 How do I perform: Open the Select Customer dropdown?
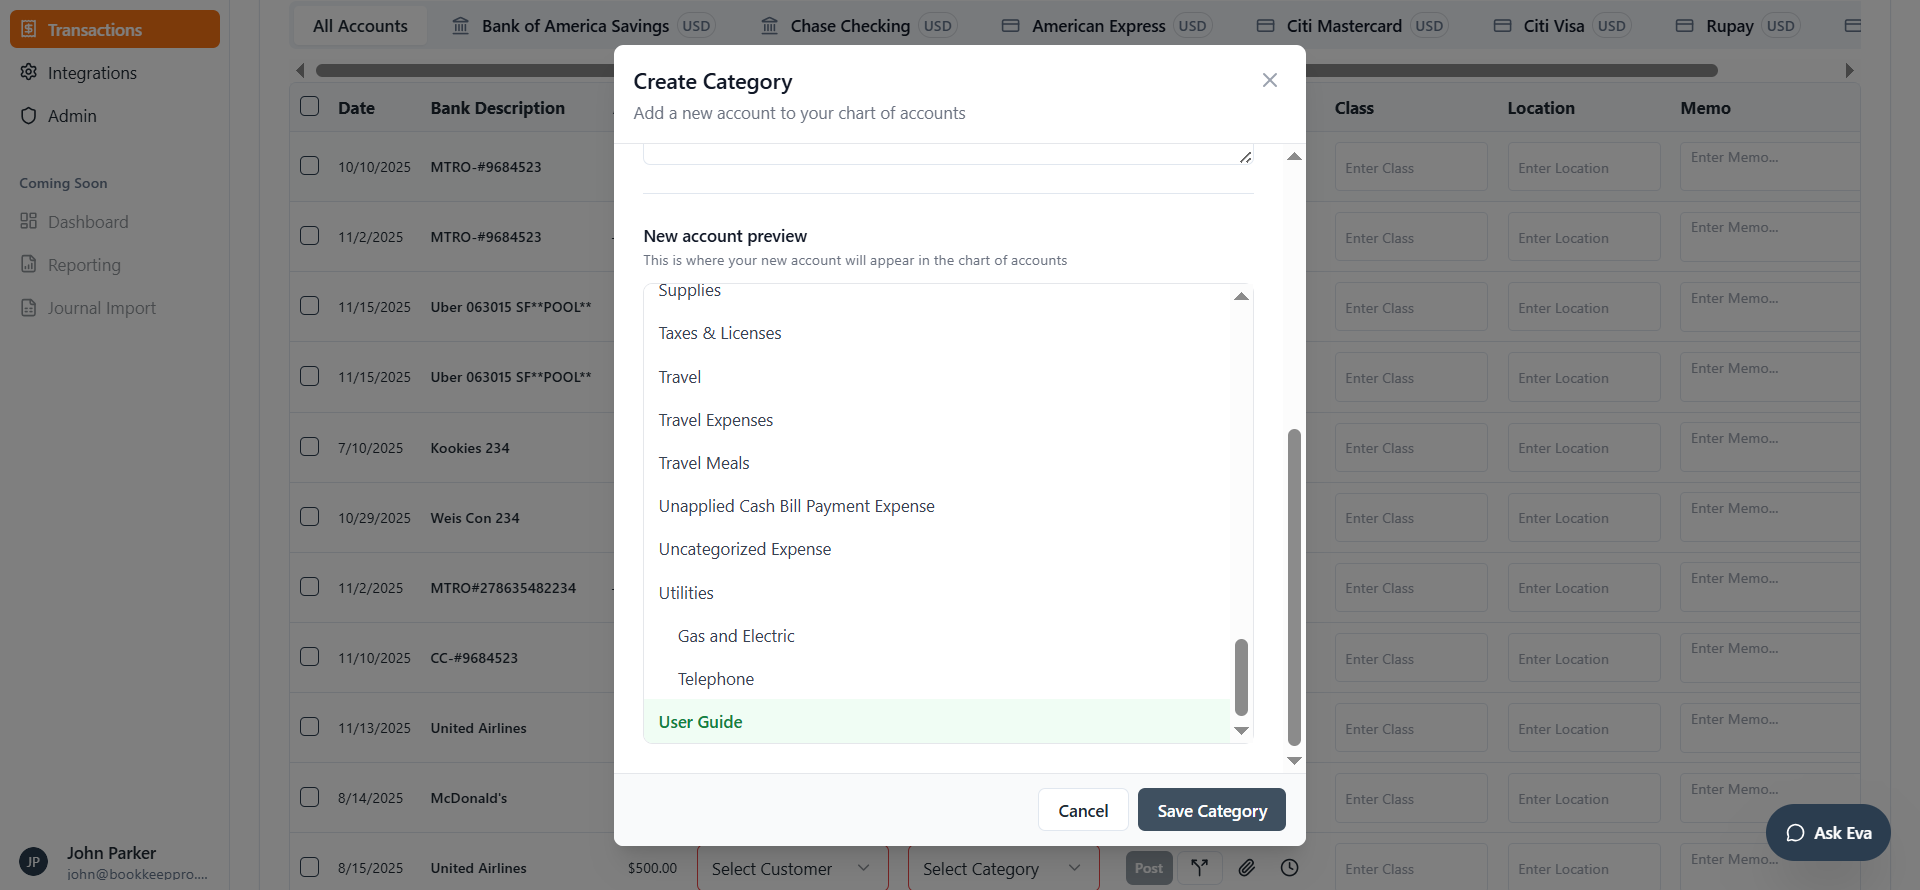tap(791, 869)
